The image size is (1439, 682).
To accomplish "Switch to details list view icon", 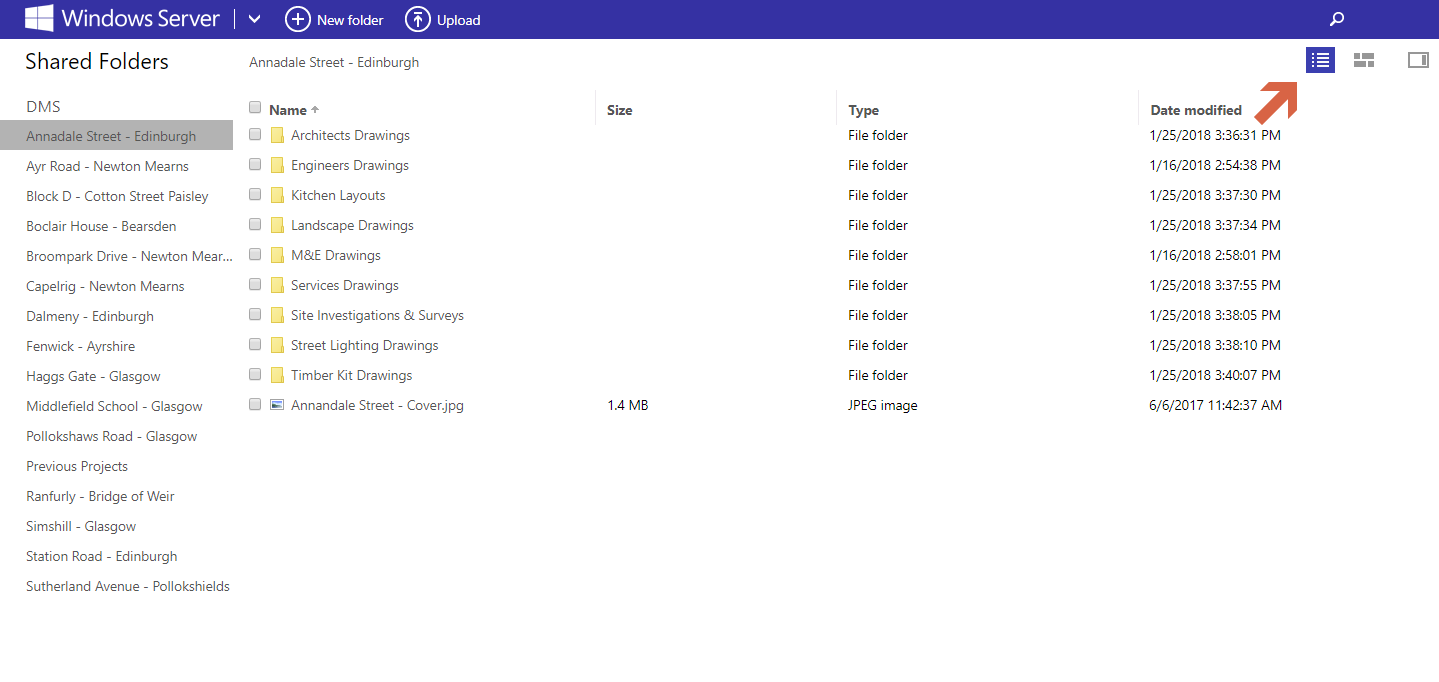I will coord(1320,61).
